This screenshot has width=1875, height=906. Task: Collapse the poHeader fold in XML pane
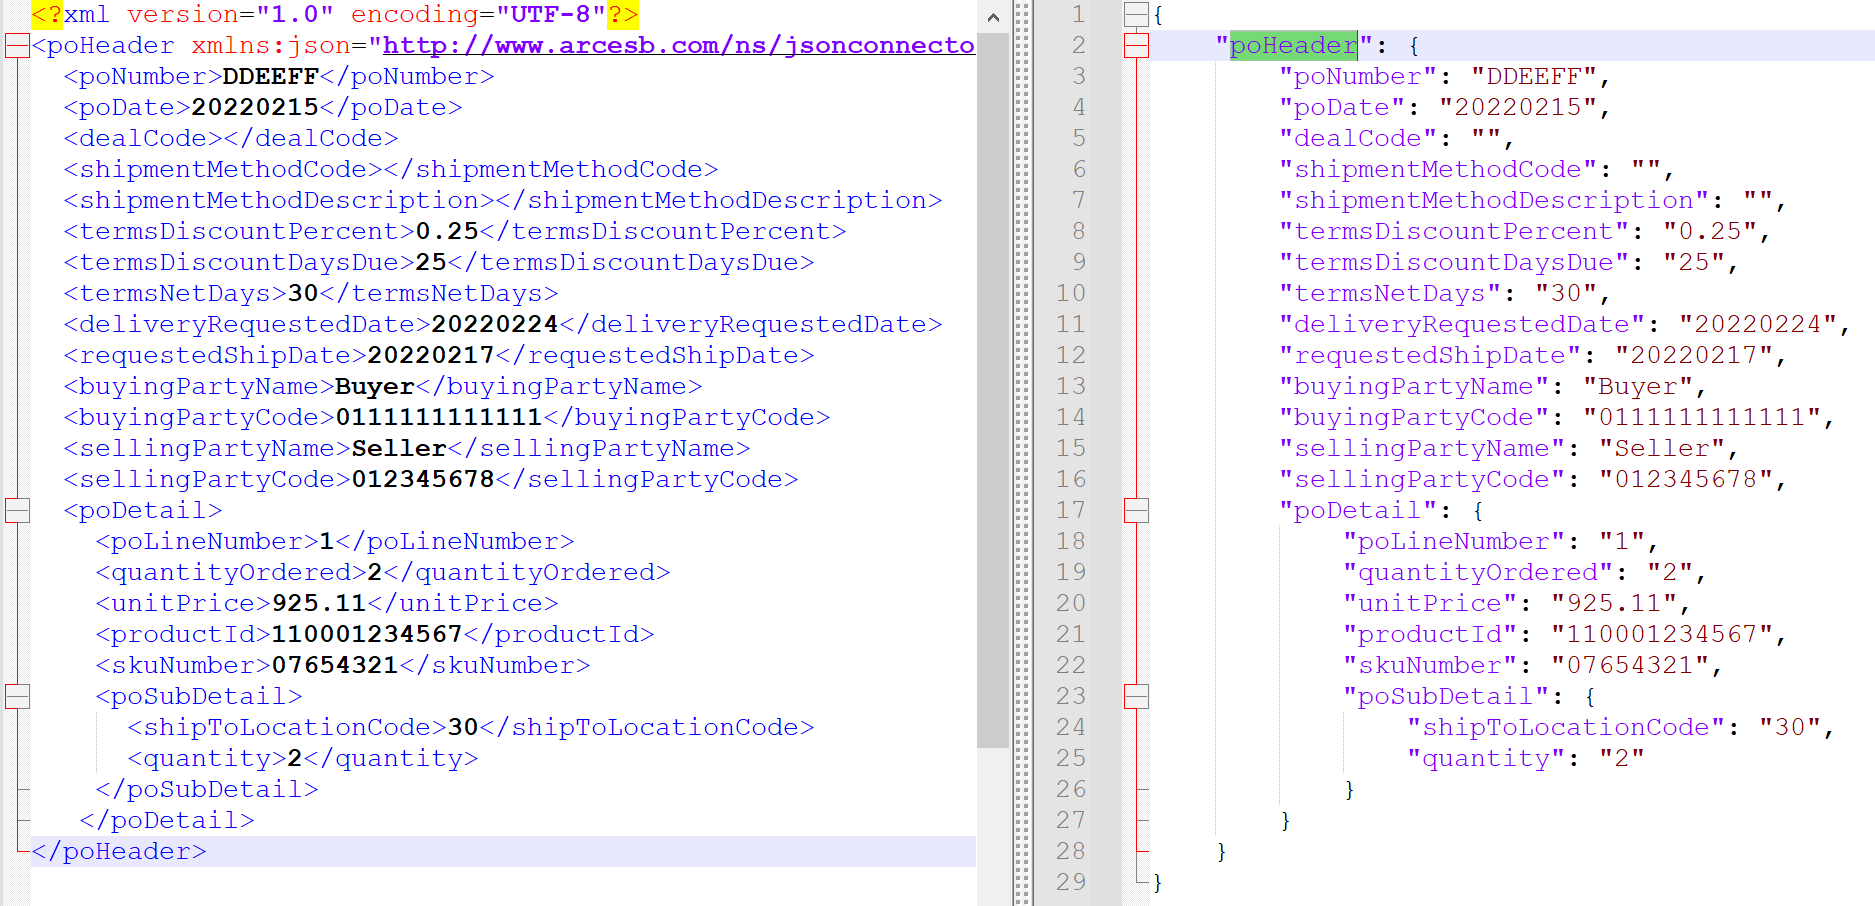pyautogui.click(x=17, y=46)
